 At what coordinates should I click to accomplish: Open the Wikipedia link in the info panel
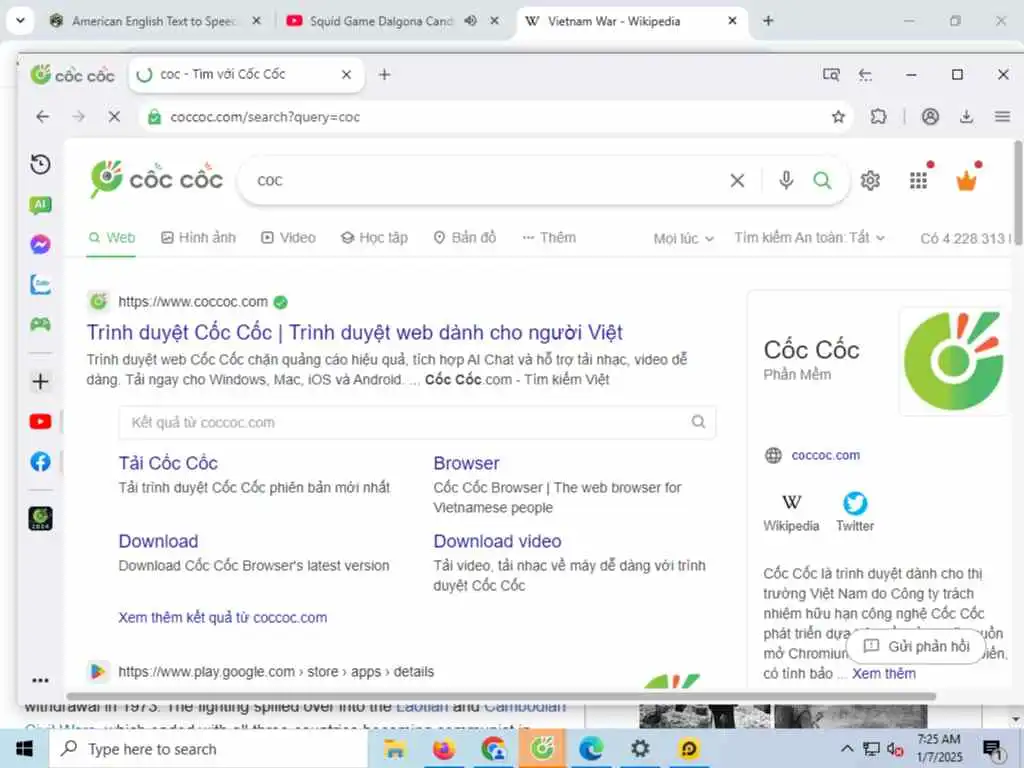[791, 513]
